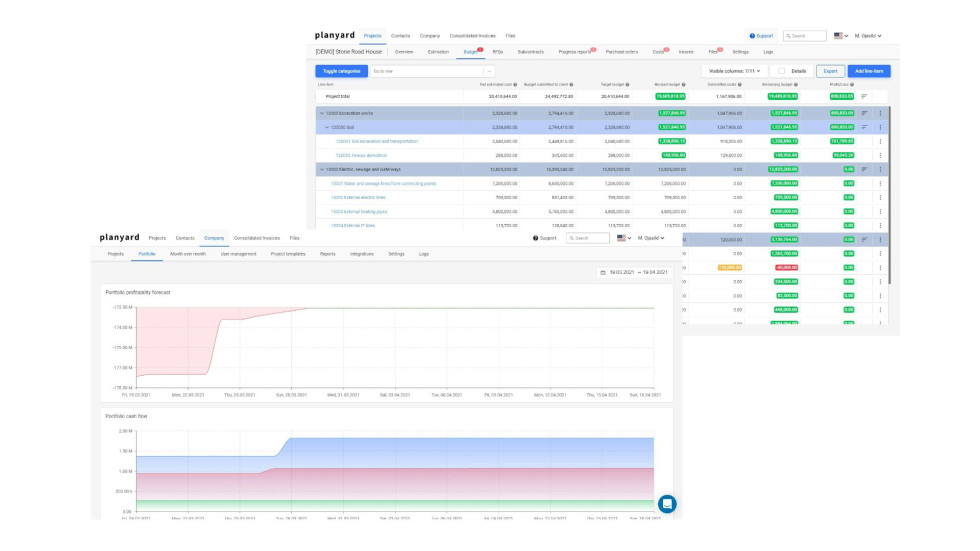Collapse the 12000 Excavation works category
The height and width of the screenshot is (551, 980).
(322, 113)
